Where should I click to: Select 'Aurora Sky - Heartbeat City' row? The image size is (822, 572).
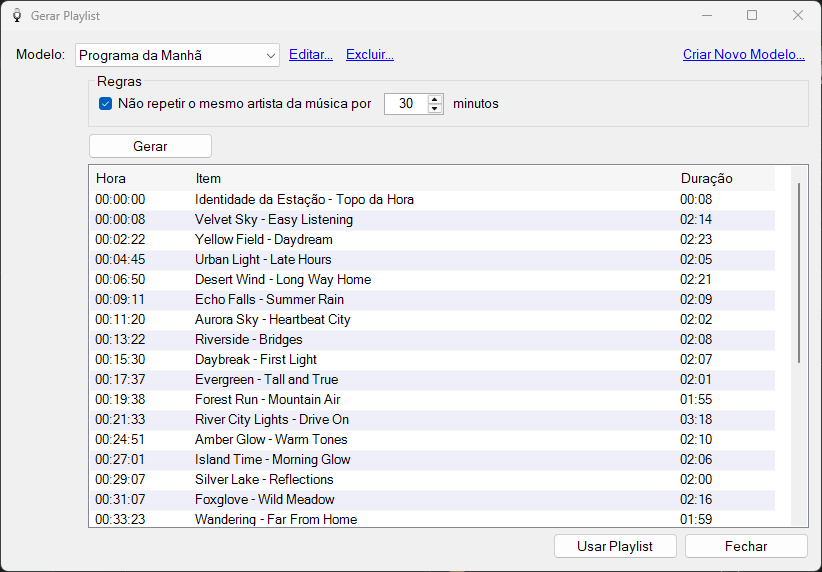(432, 319)
